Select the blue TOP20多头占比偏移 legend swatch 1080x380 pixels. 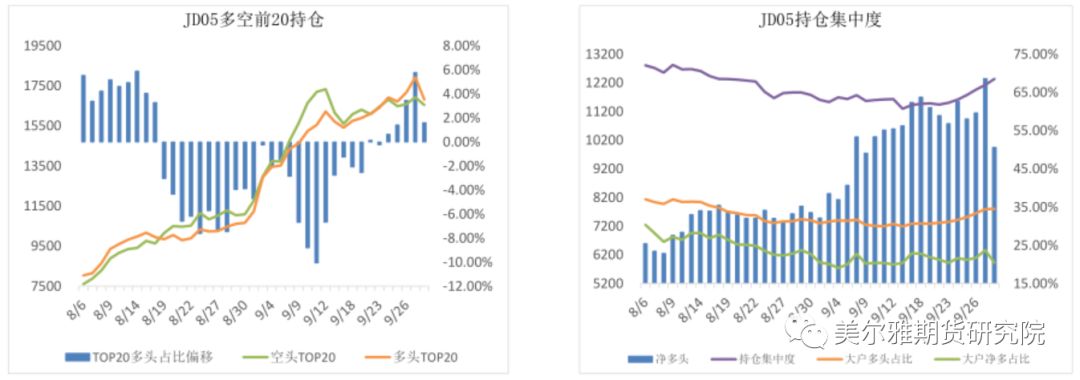click(78, 357)
